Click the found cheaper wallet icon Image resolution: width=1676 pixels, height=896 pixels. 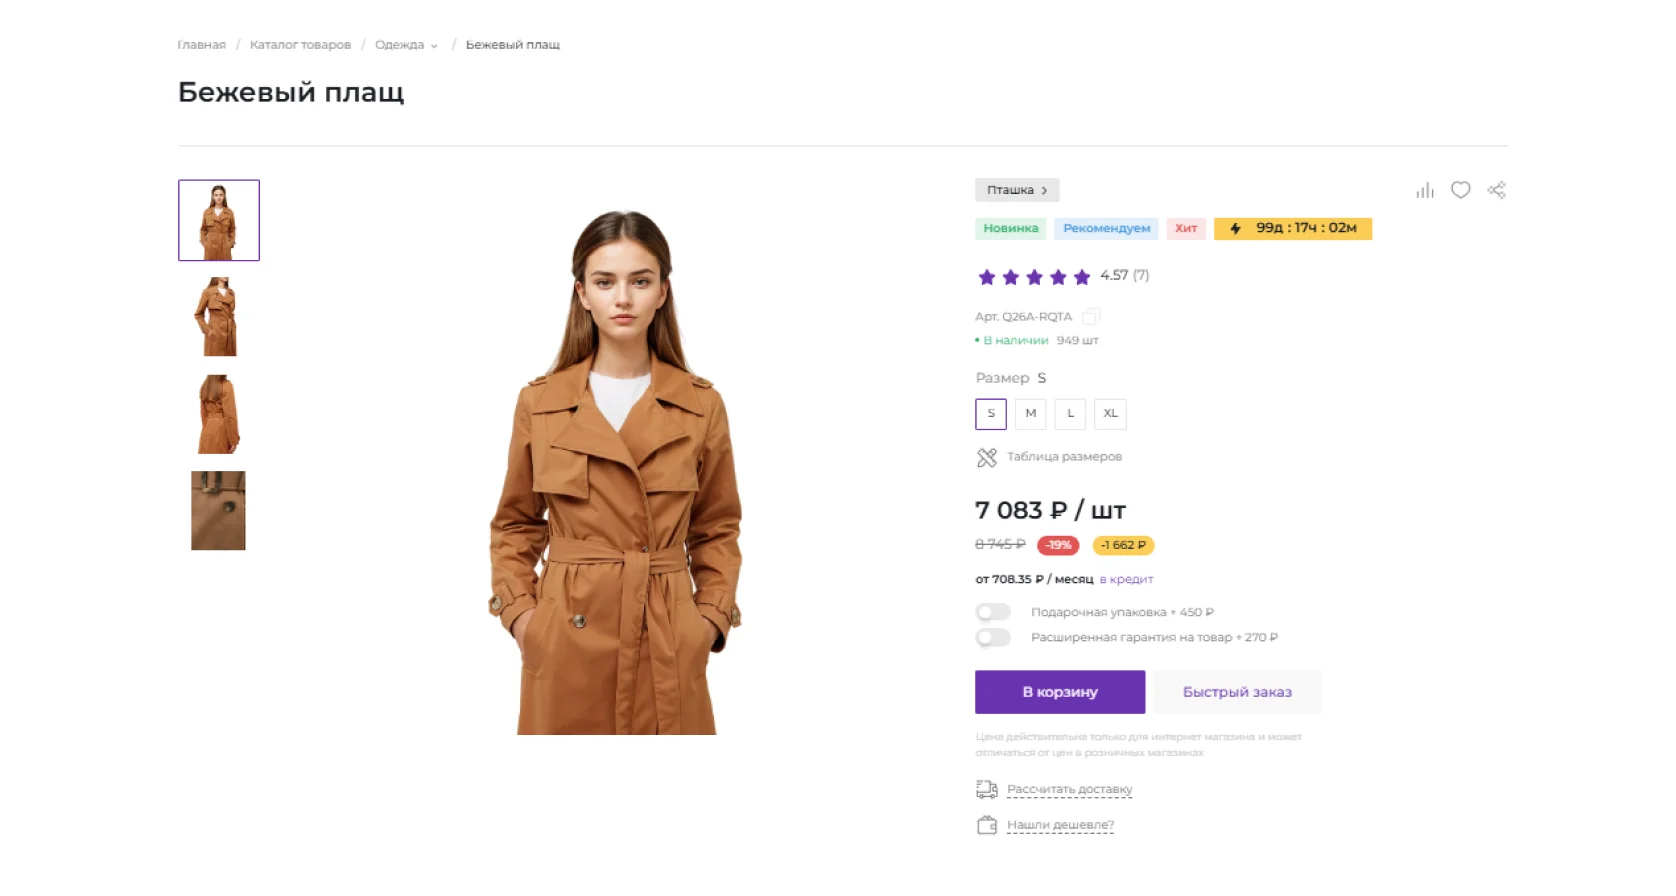[x=987, y=825]
